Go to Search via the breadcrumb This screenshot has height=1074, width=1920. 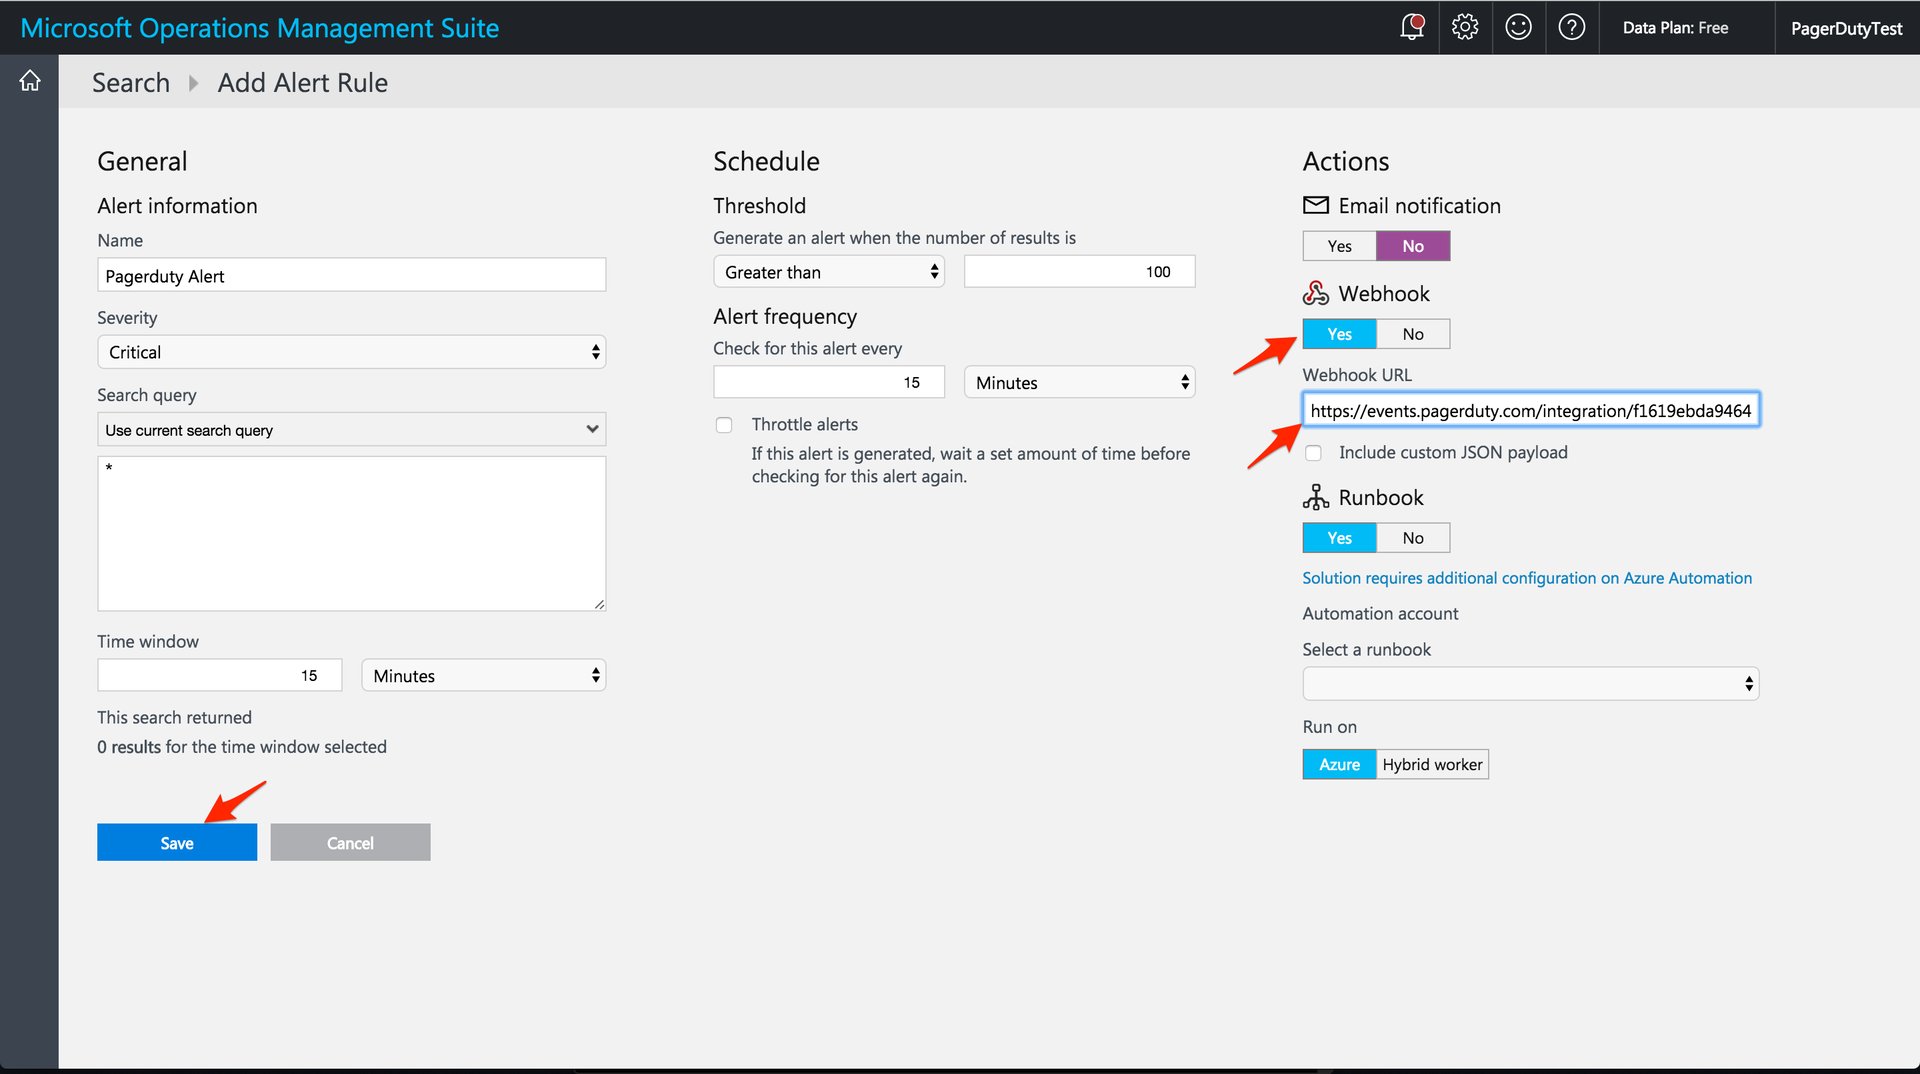pos(131,82)
